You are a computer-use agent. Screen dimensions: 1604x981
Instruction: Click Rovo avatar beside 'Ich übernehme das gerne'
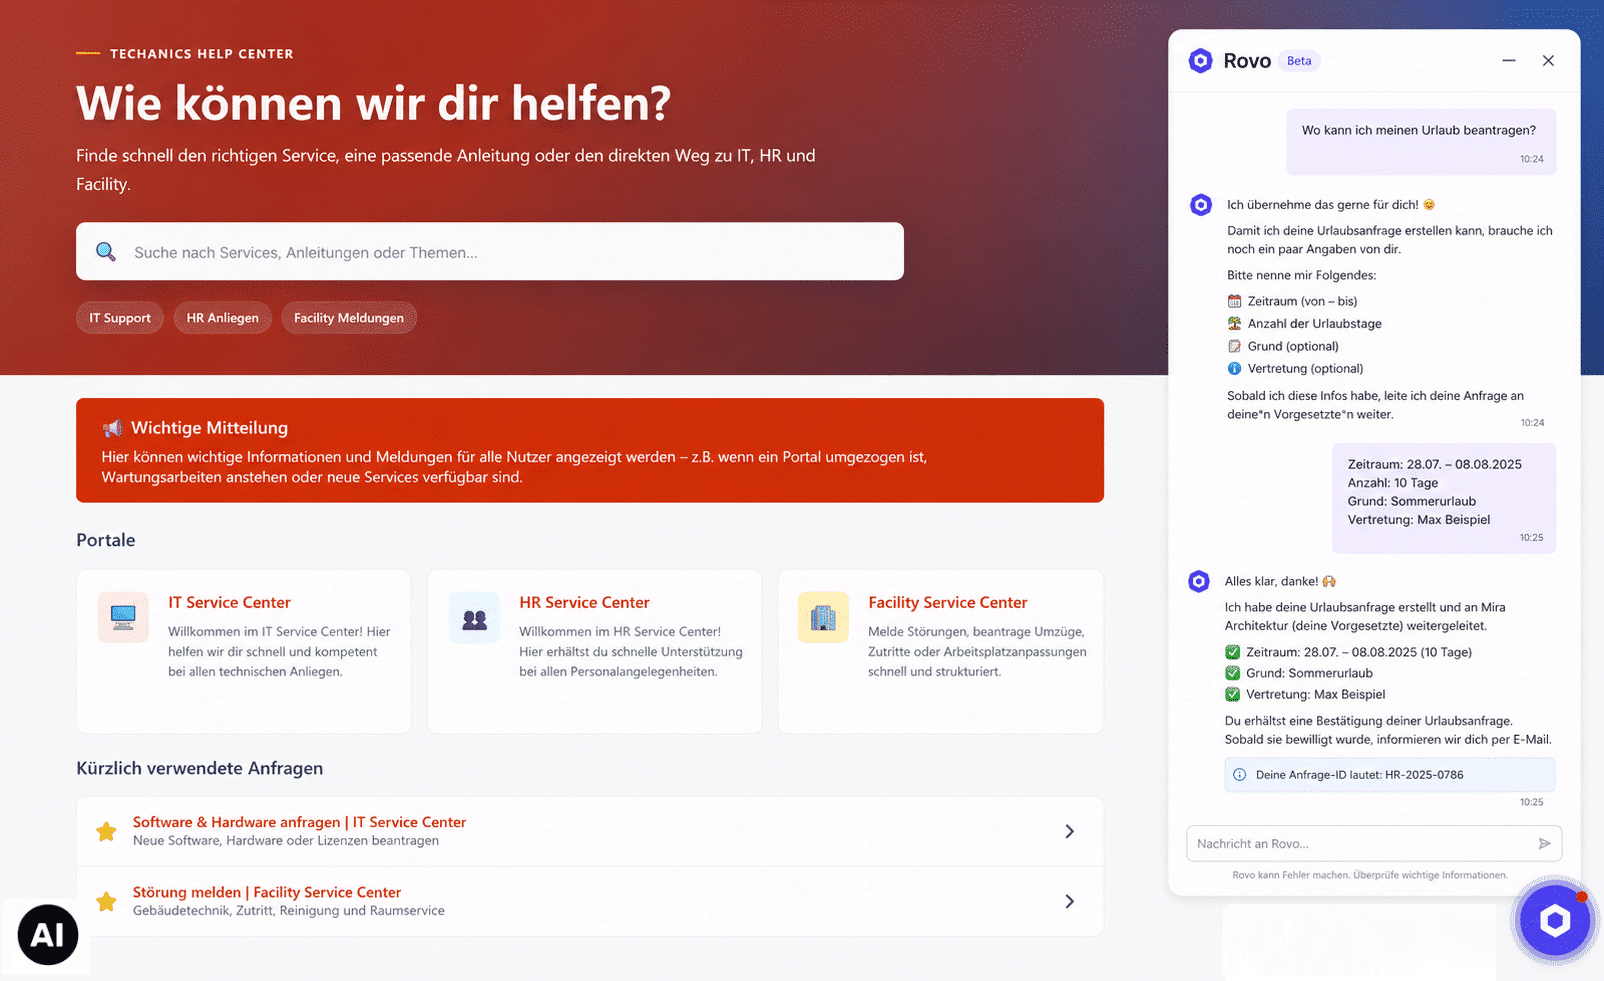pos(1201,205)
